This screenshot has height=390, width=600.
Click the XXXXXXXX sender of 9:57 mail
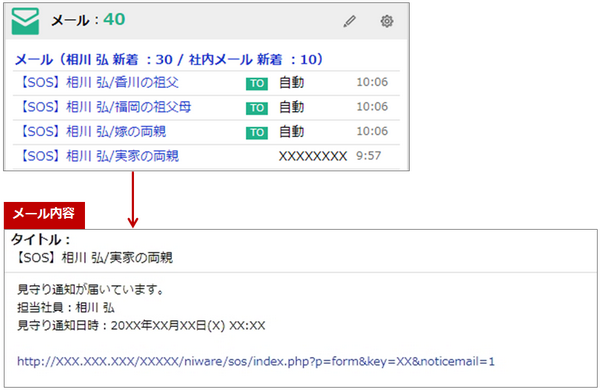tap(313, 156)
